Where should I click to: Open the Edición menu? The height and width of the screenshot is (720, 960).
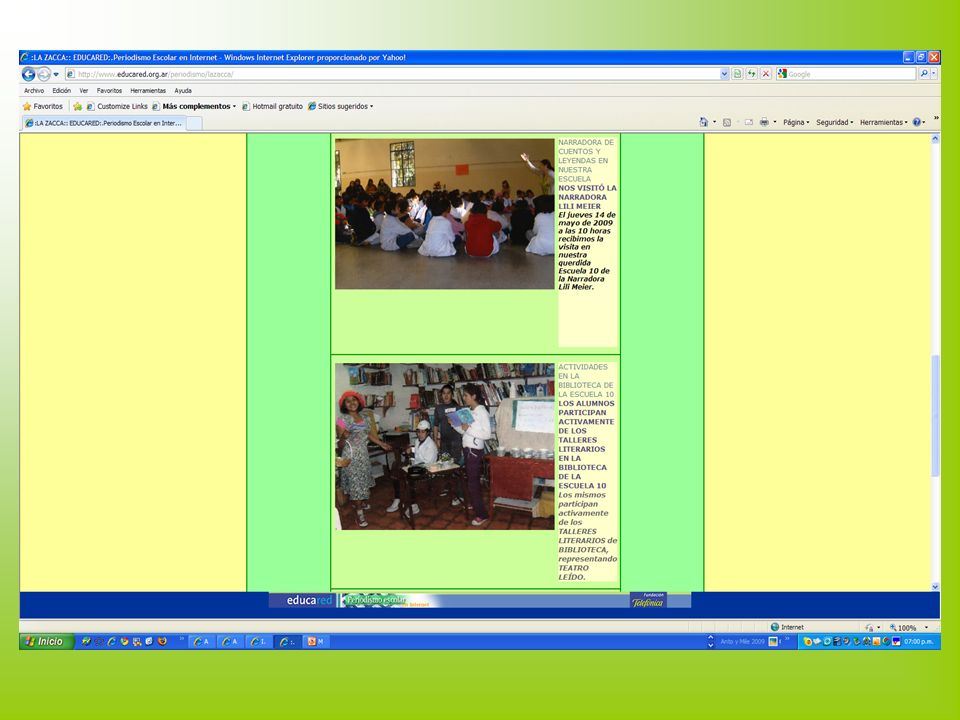61,91
